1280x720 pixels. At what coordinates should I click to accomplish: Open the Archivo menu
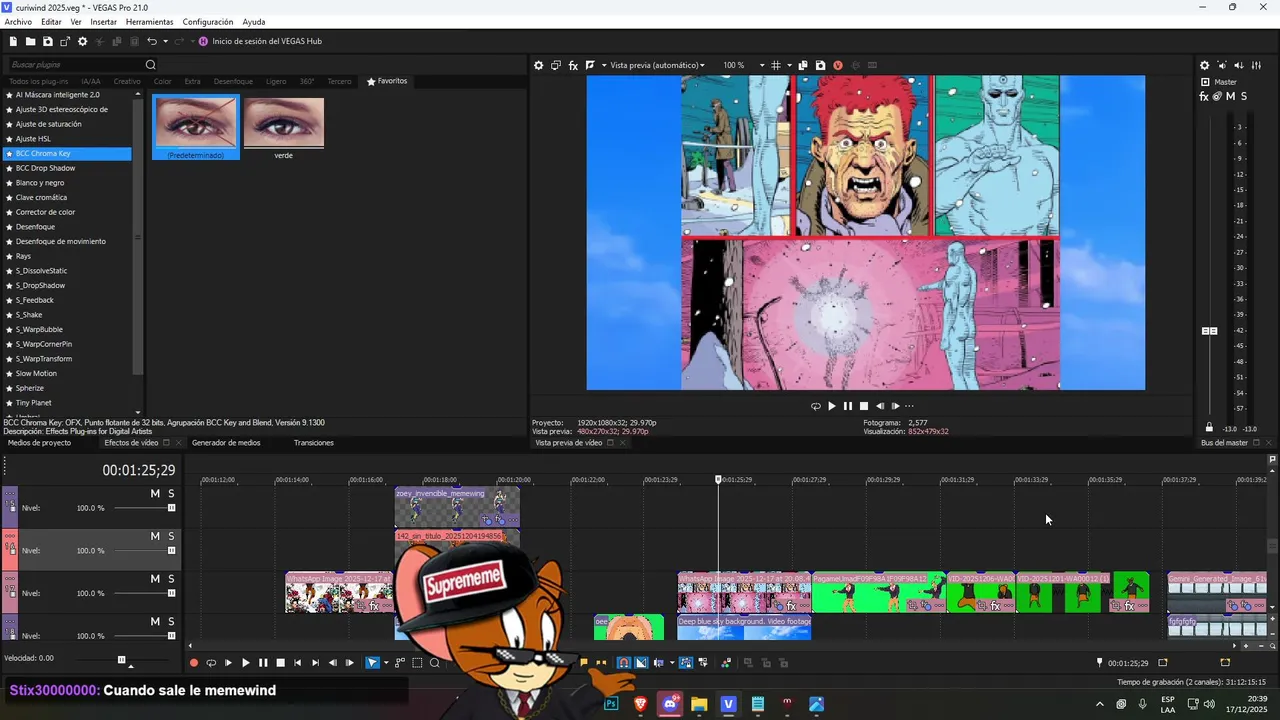[18, 22]
